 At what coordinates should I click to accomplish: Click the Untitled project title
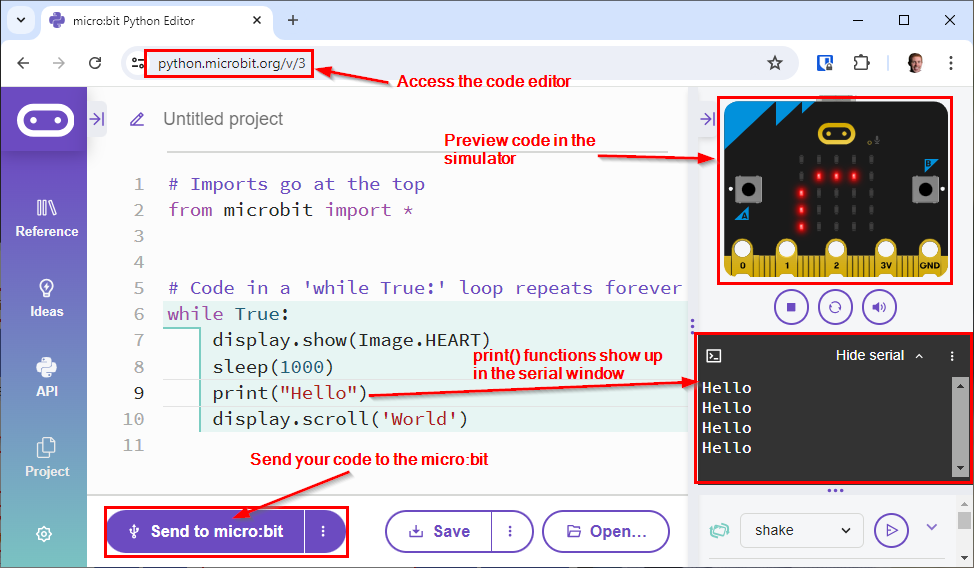222,119
